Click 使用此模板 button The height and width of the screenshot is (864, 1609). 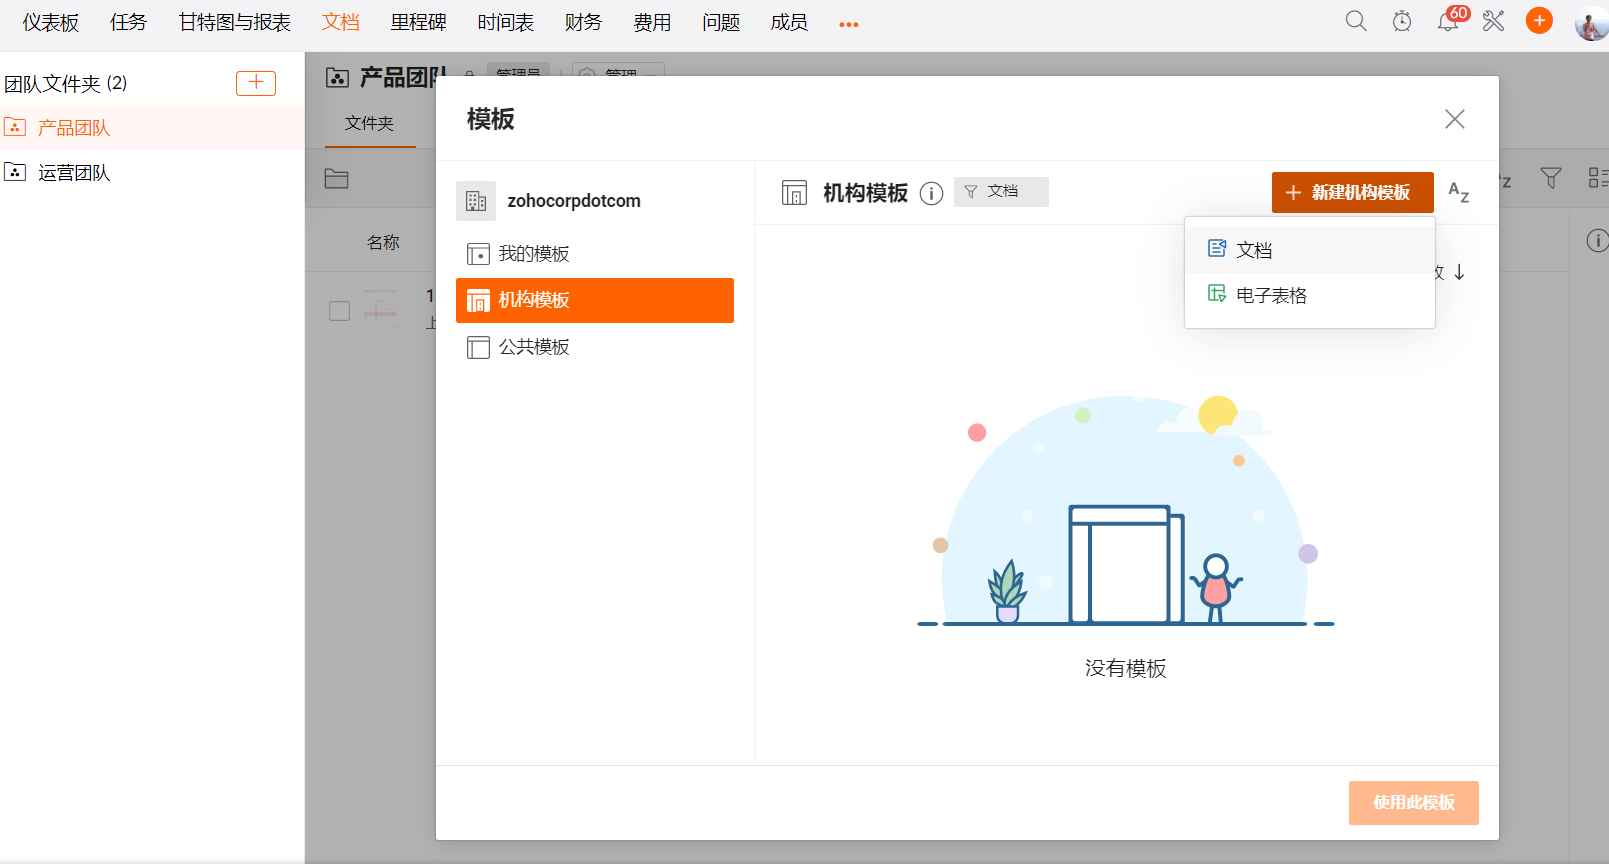[x=1413, y=803]
